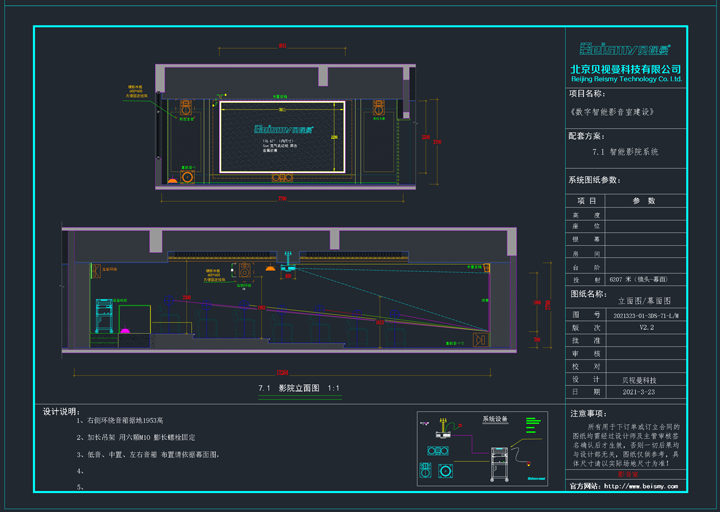Select the magenta dome symbol beside the rack
The width and height of the screenshot is (720, 512).
(125, 330)
